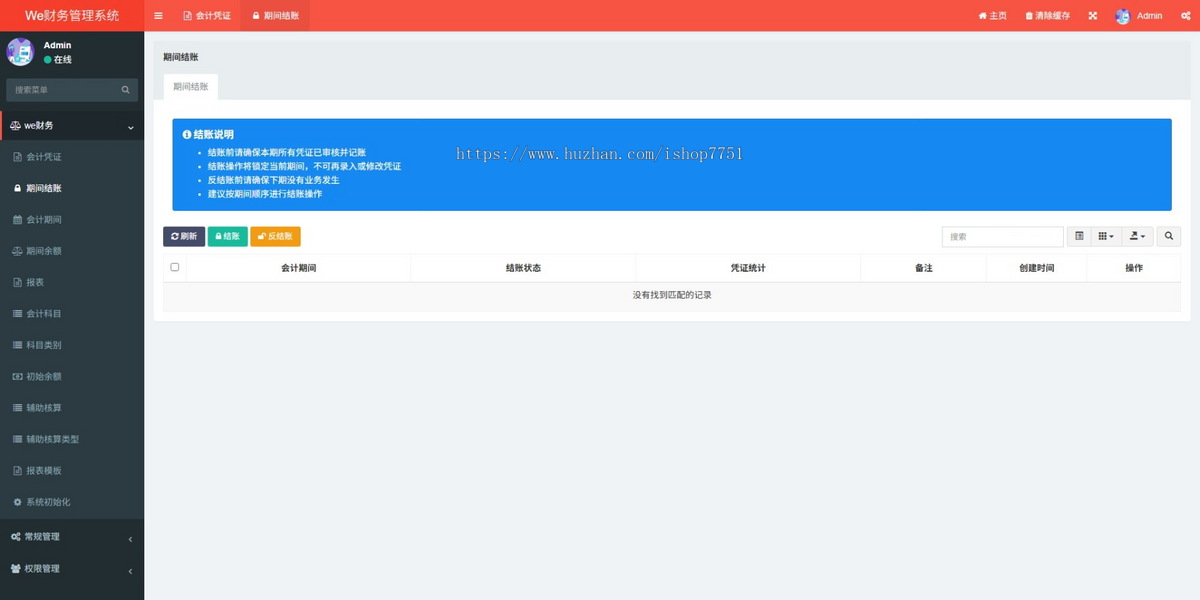Open 辅助核算 in the sidebar
This screenshot has width=1200, height=600.
pyautogui.click(x=72, y=408)
